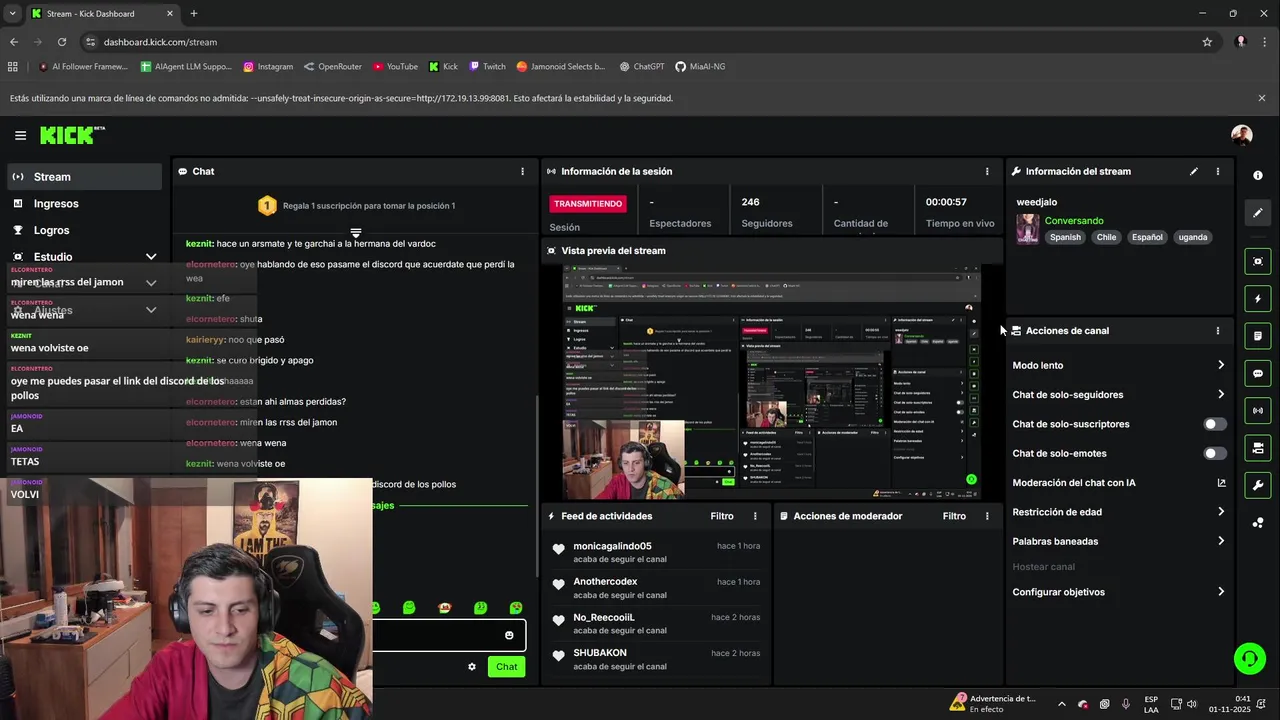Open Filtro in Feed de actividades

(722, 516)
